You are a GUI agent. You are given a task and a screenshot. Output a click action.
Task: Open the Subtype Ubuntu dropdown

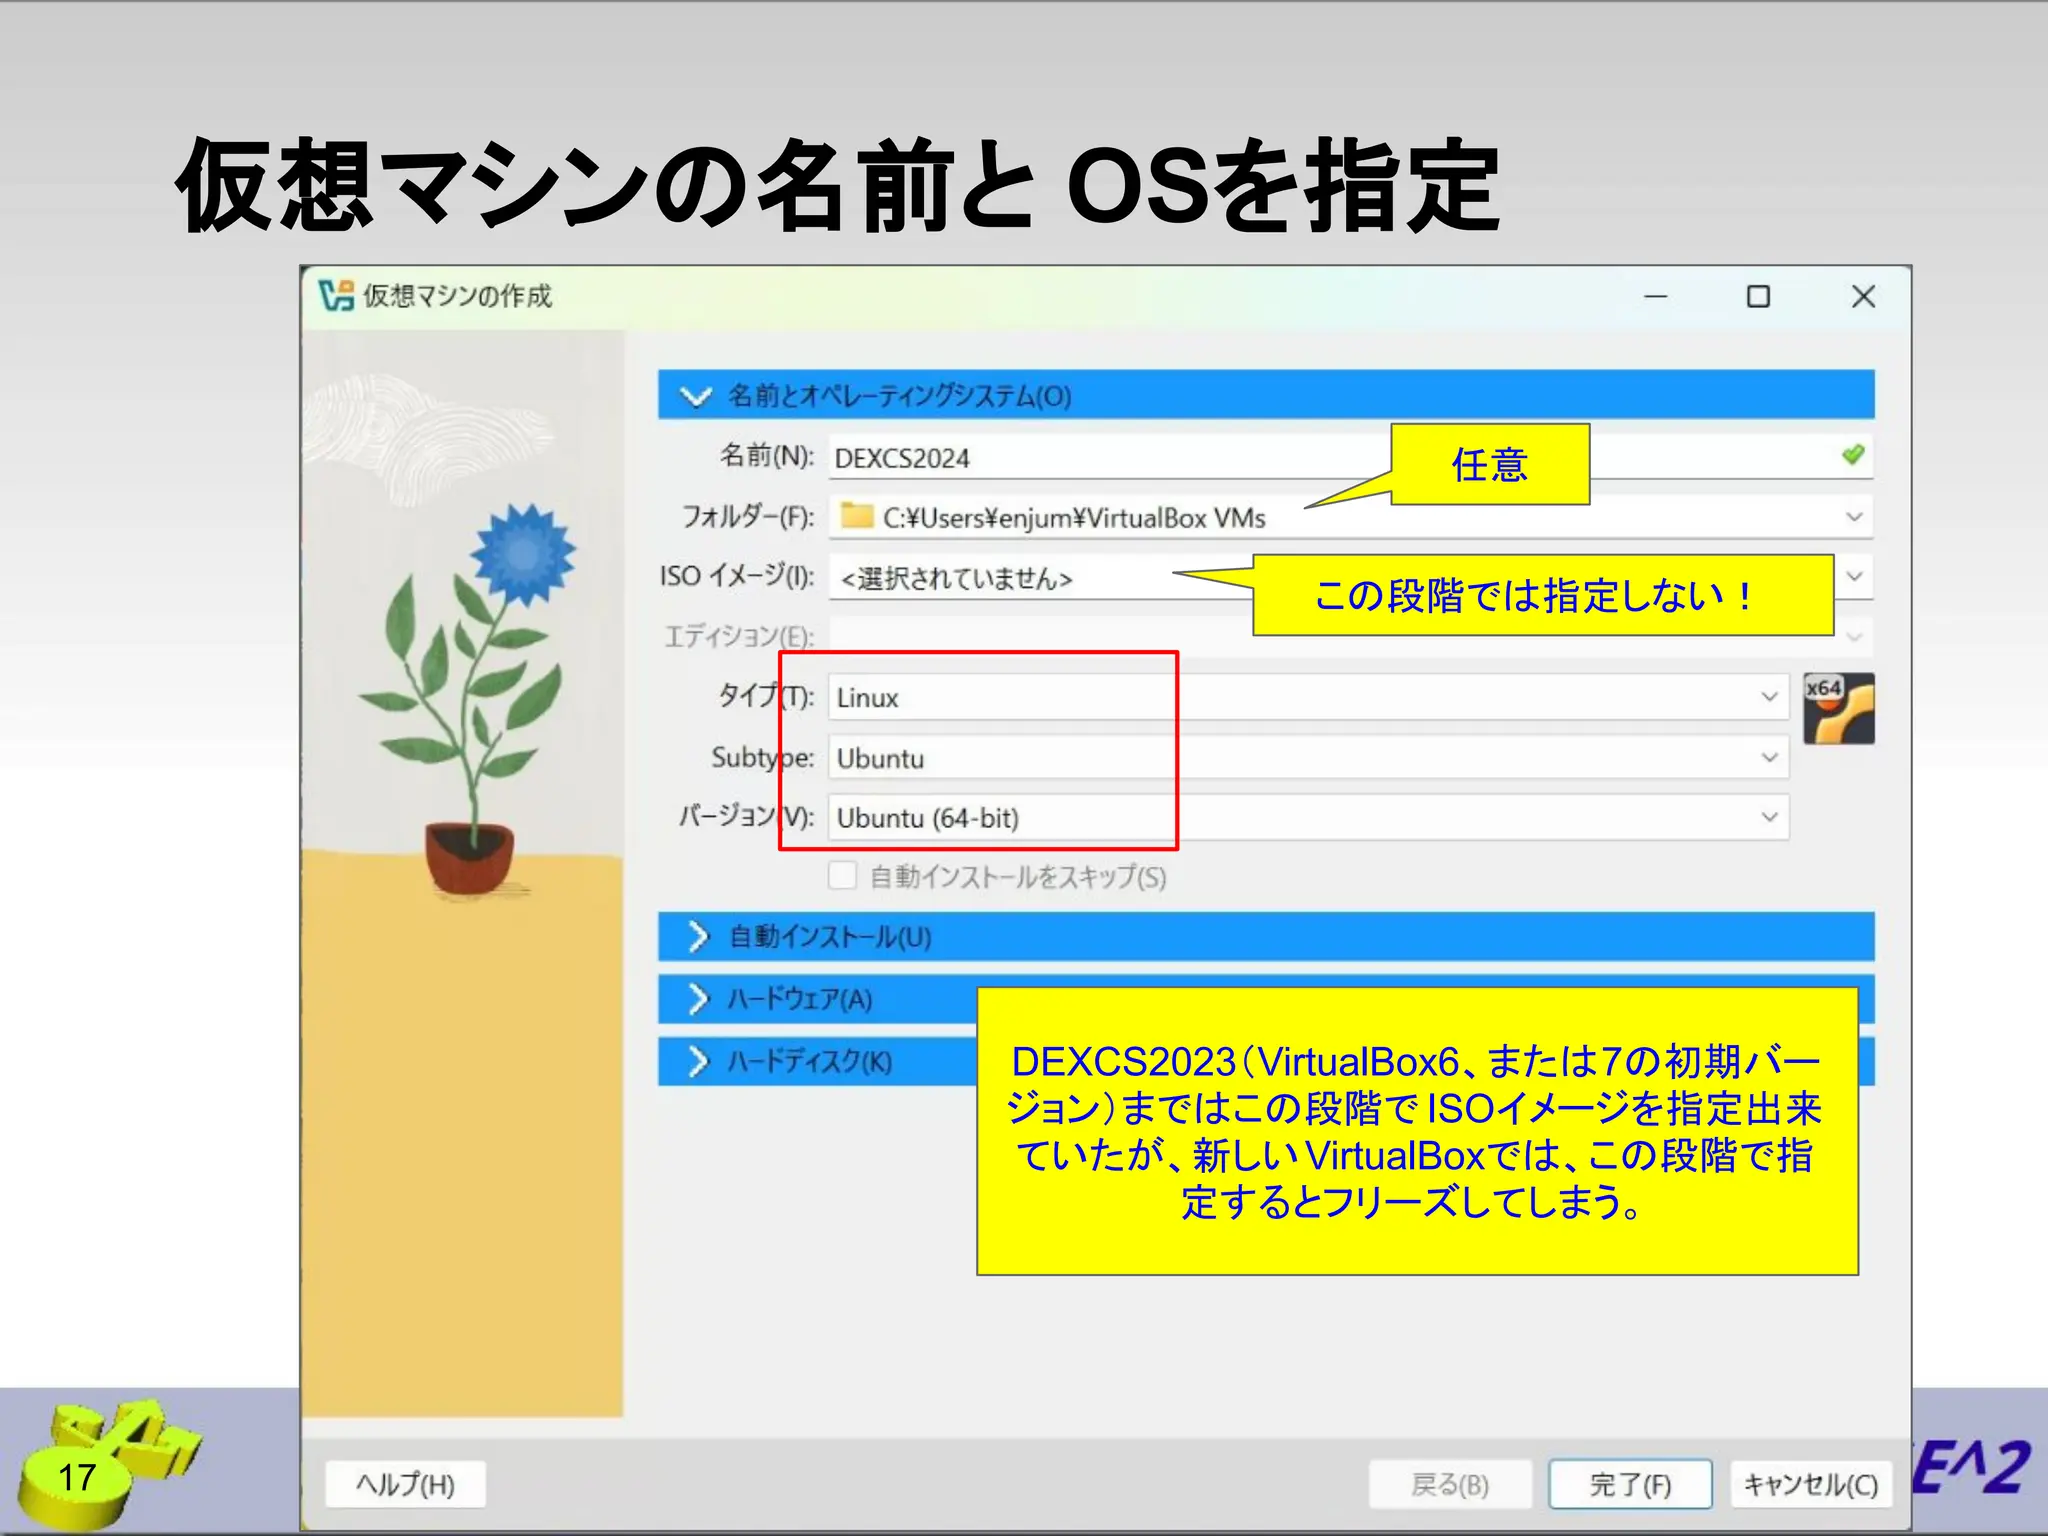(x=1308, y=757)
